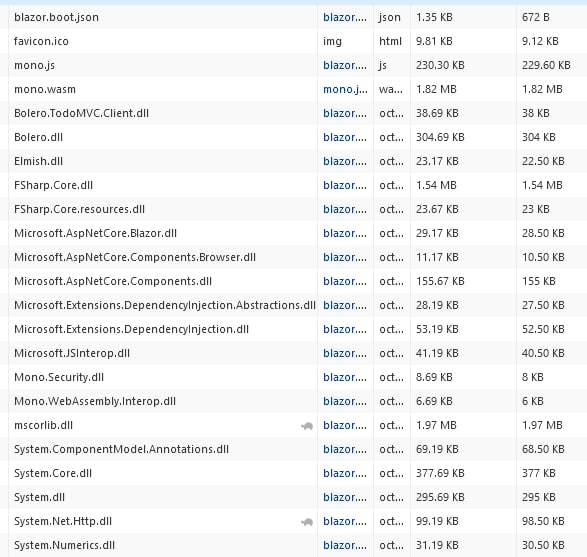Click the 295 KB size value

(x=539, y=496)
